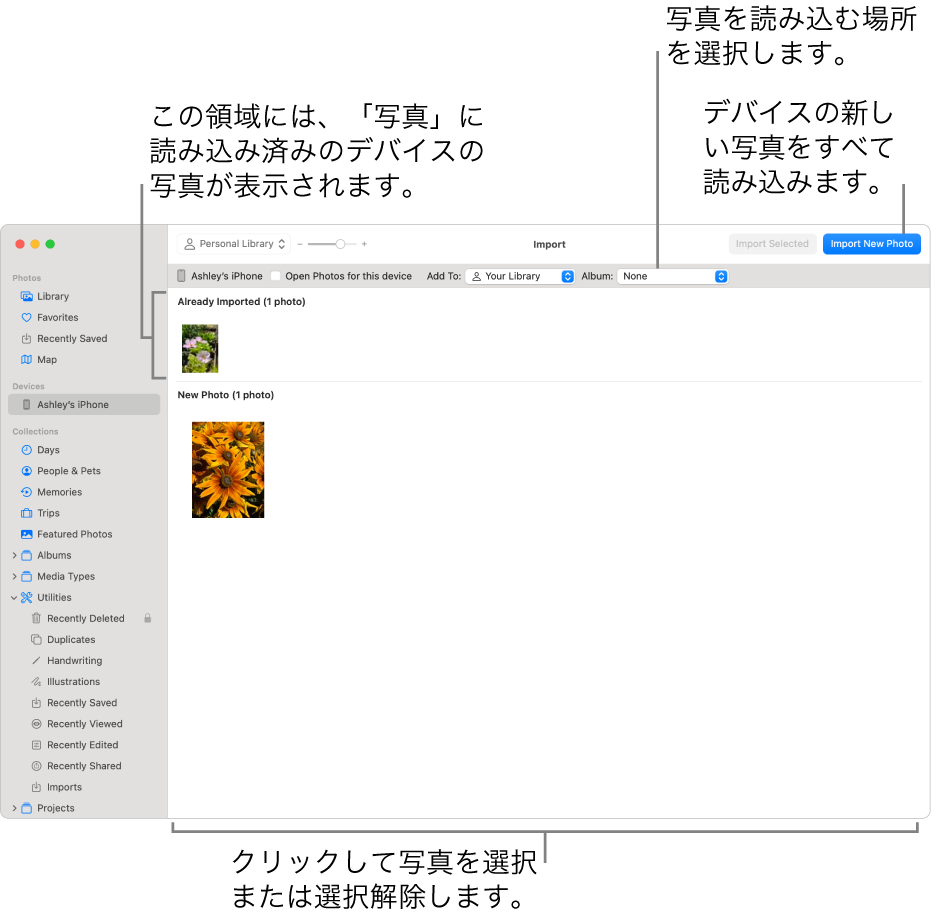Click the Photos sidebar section header
Image resolution: width=936 pixels, height=918 pixels.
27,279
